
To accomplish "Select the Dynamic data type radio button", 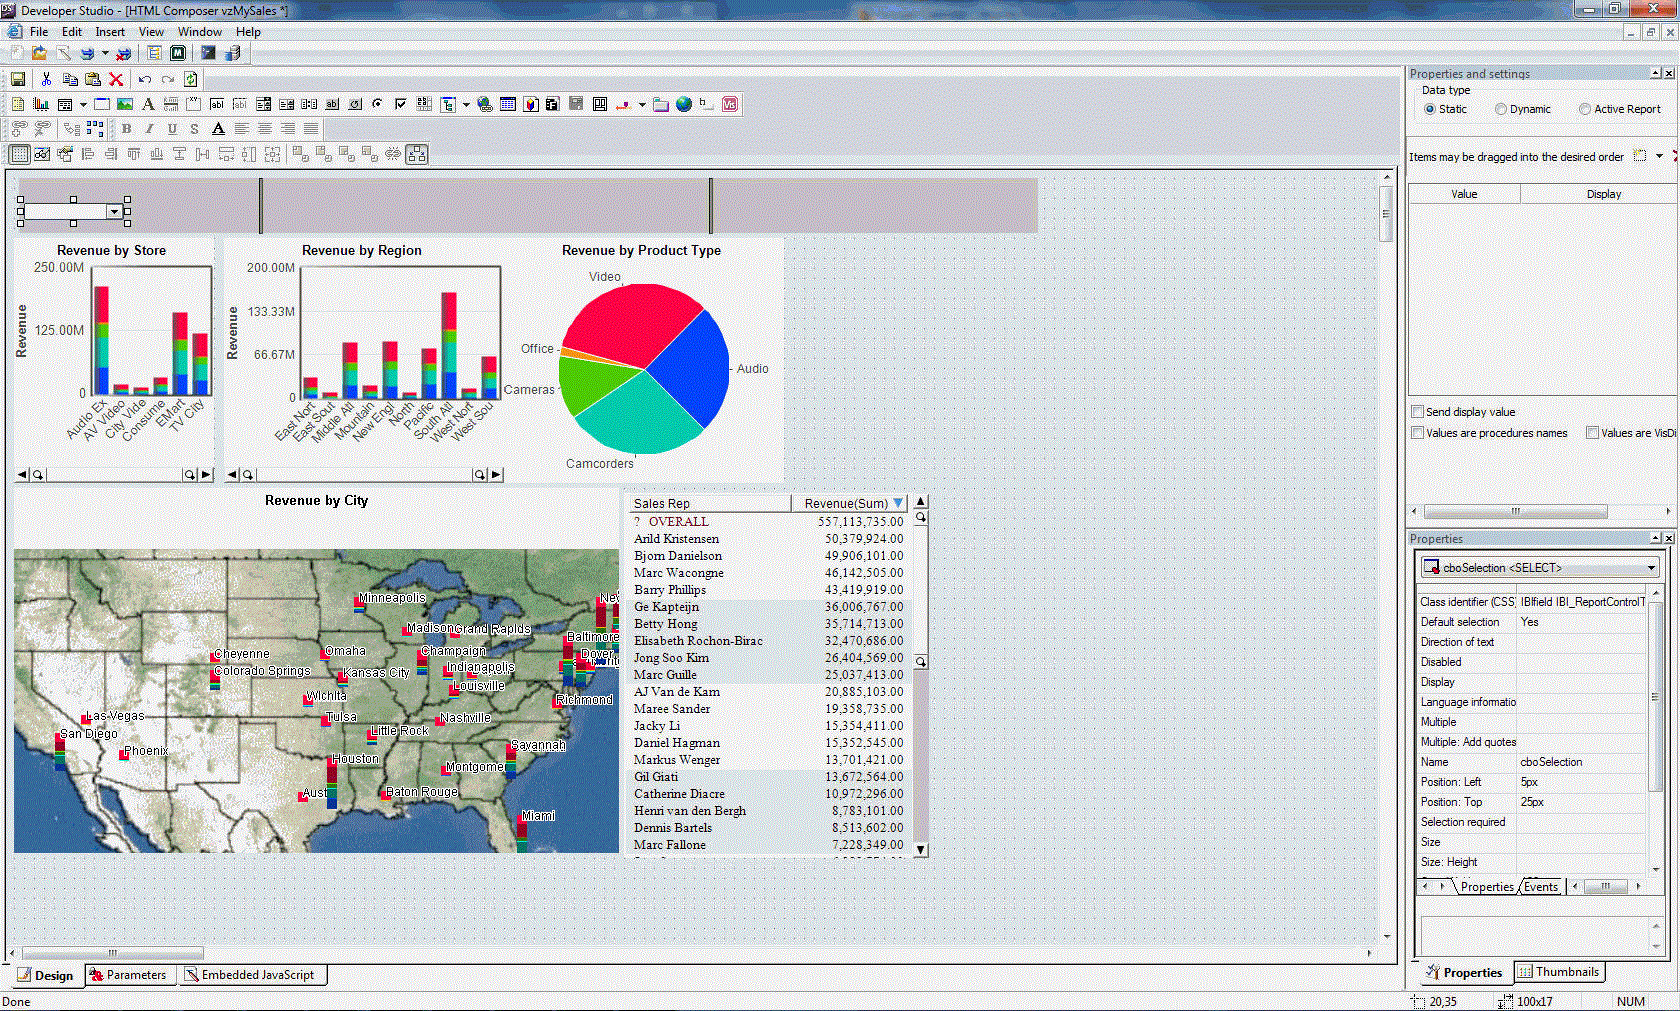I will point(1501,109).
